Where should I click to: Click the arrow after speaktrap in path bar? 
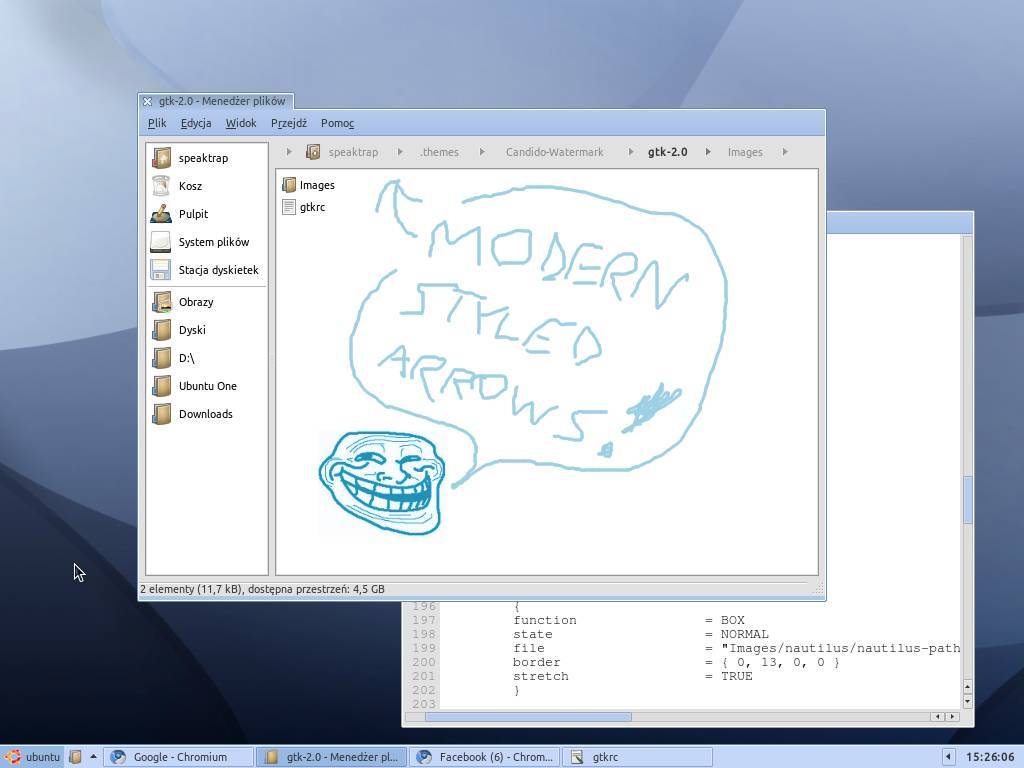coord(400,152)
